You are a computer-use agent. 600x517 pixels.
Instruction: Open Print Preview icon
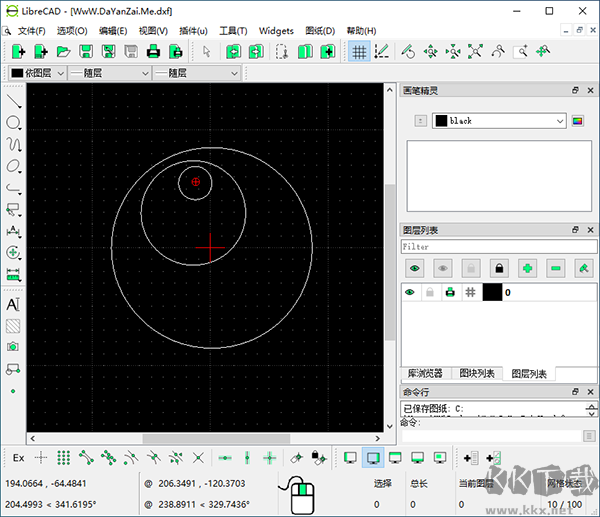point(176,51)
